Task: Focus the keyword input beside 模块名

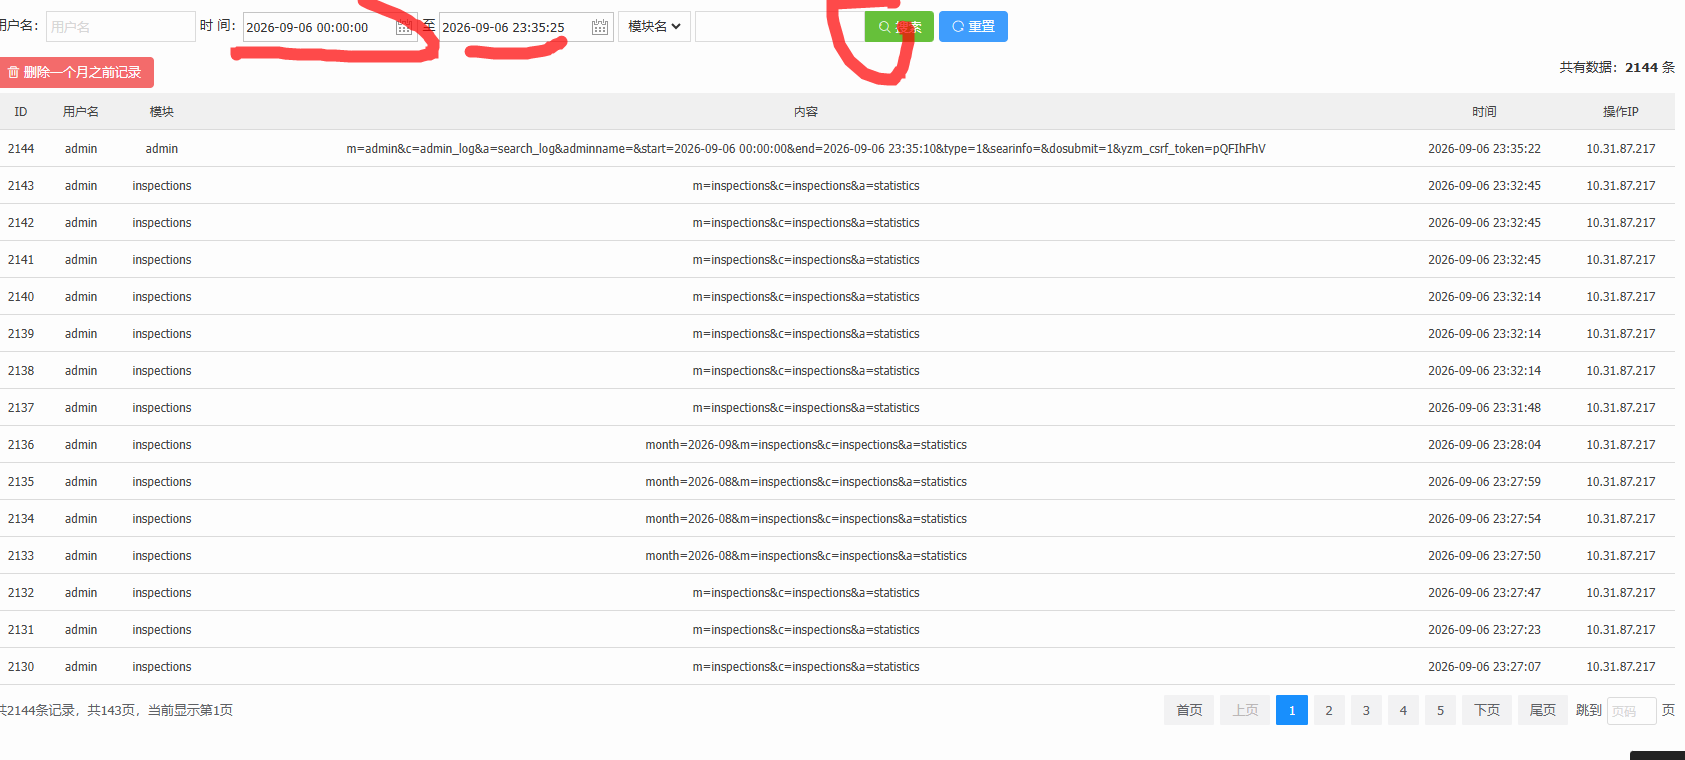Action: pos(778,27)
